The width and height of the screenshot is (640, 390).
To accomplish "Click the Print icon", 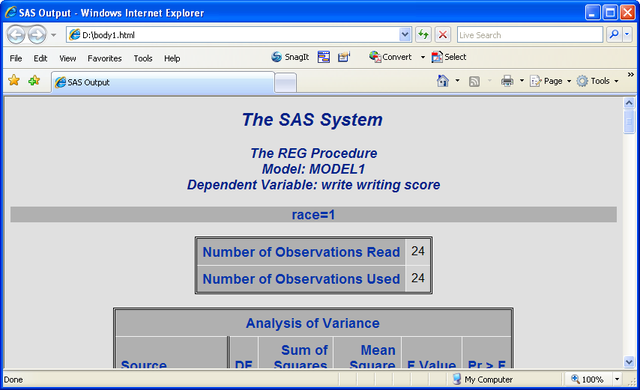I will tap(507, 81).
